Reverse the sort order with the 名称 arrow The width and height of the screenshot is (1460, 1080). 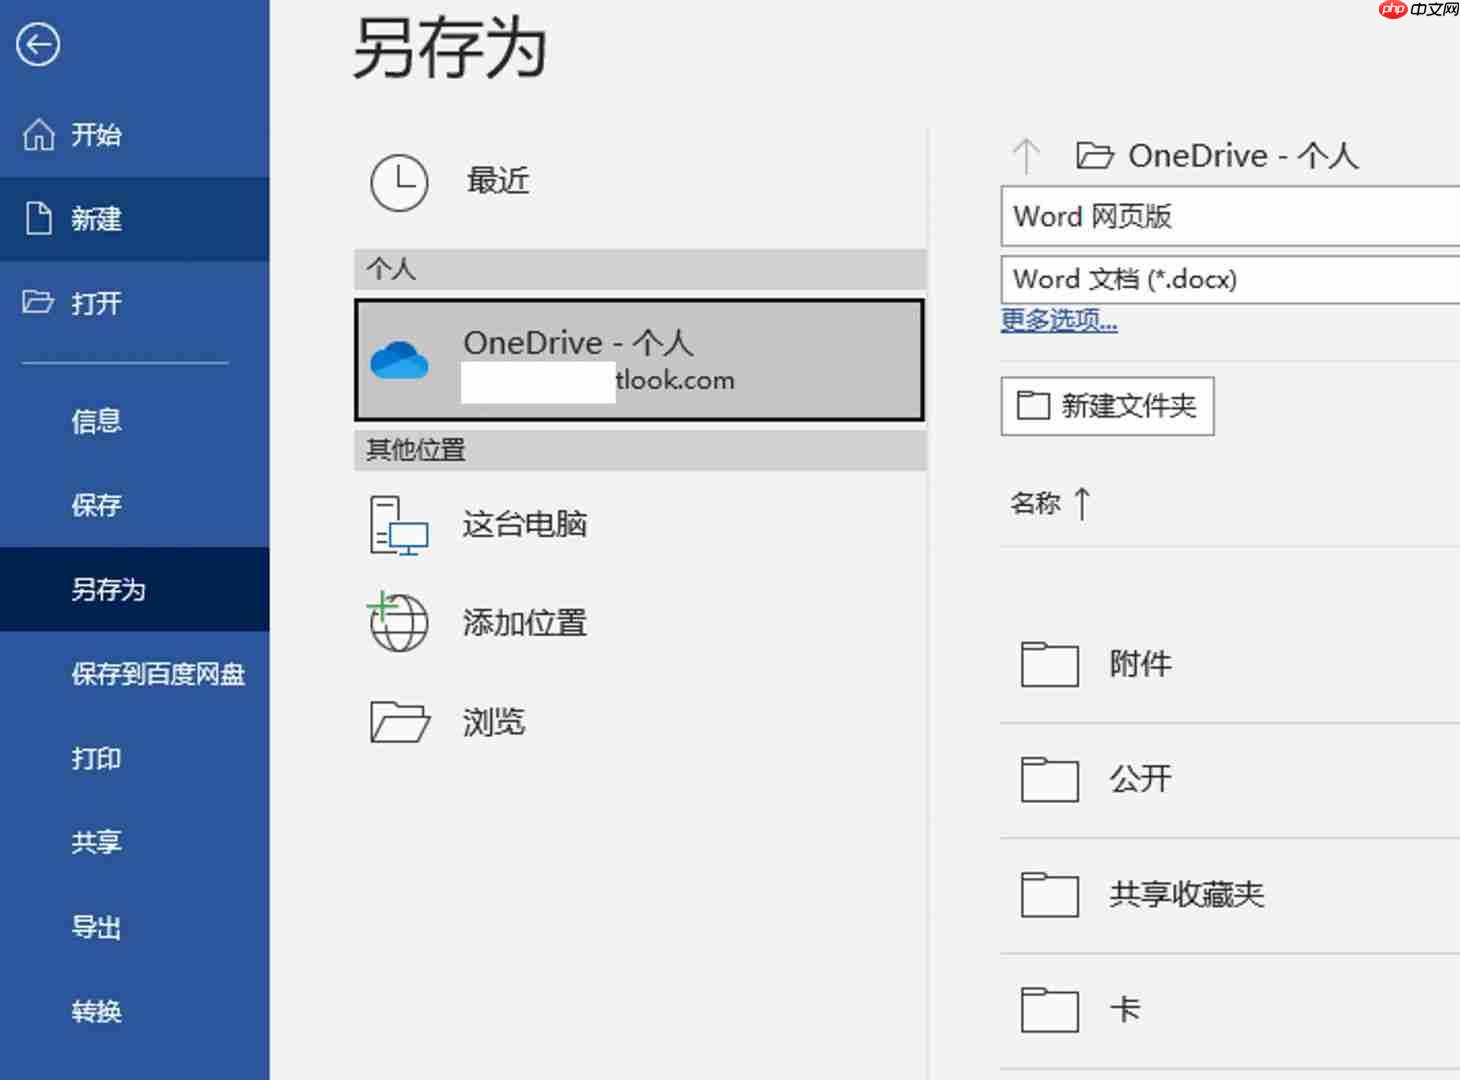coord(1082,503)
